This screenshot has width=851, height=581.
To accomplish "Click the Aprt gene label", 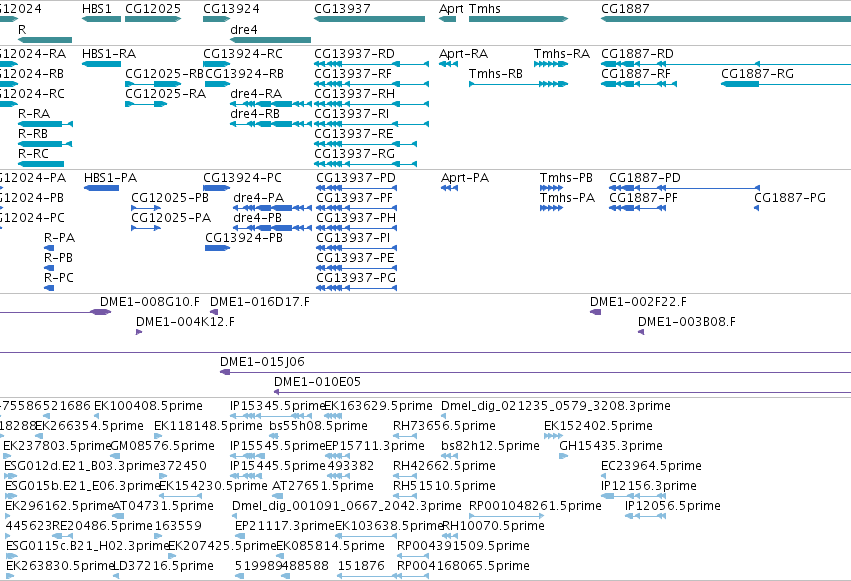I will [451, 9].
